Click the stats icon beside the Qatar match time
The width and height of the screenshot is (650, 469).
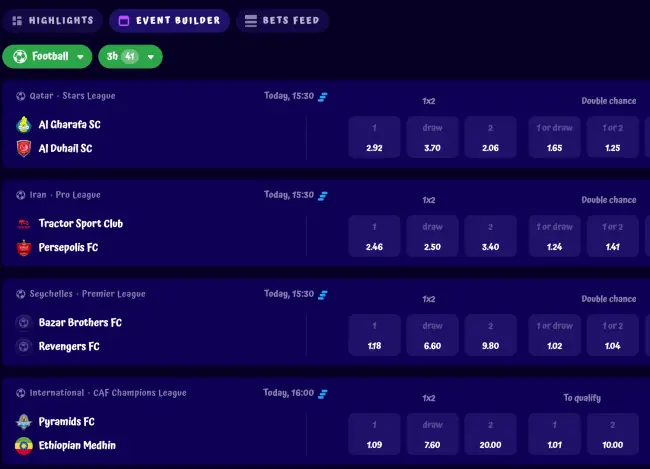point(323,96)
